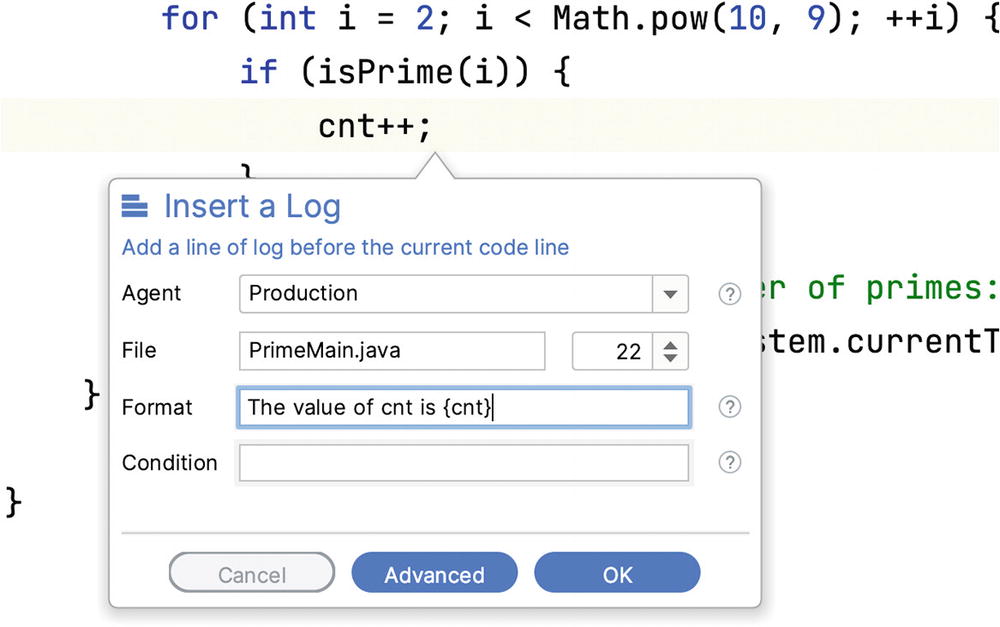Screen dimensions: 1000x627
Task: Open the Advanced log options
Action: [434, 574]
